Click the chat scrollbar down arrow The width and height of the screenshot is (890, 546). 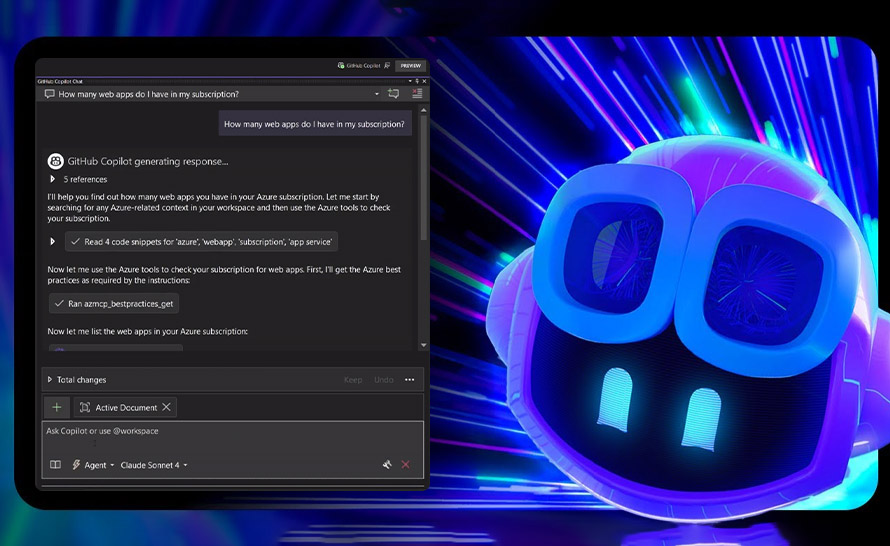tap(423, 345)
